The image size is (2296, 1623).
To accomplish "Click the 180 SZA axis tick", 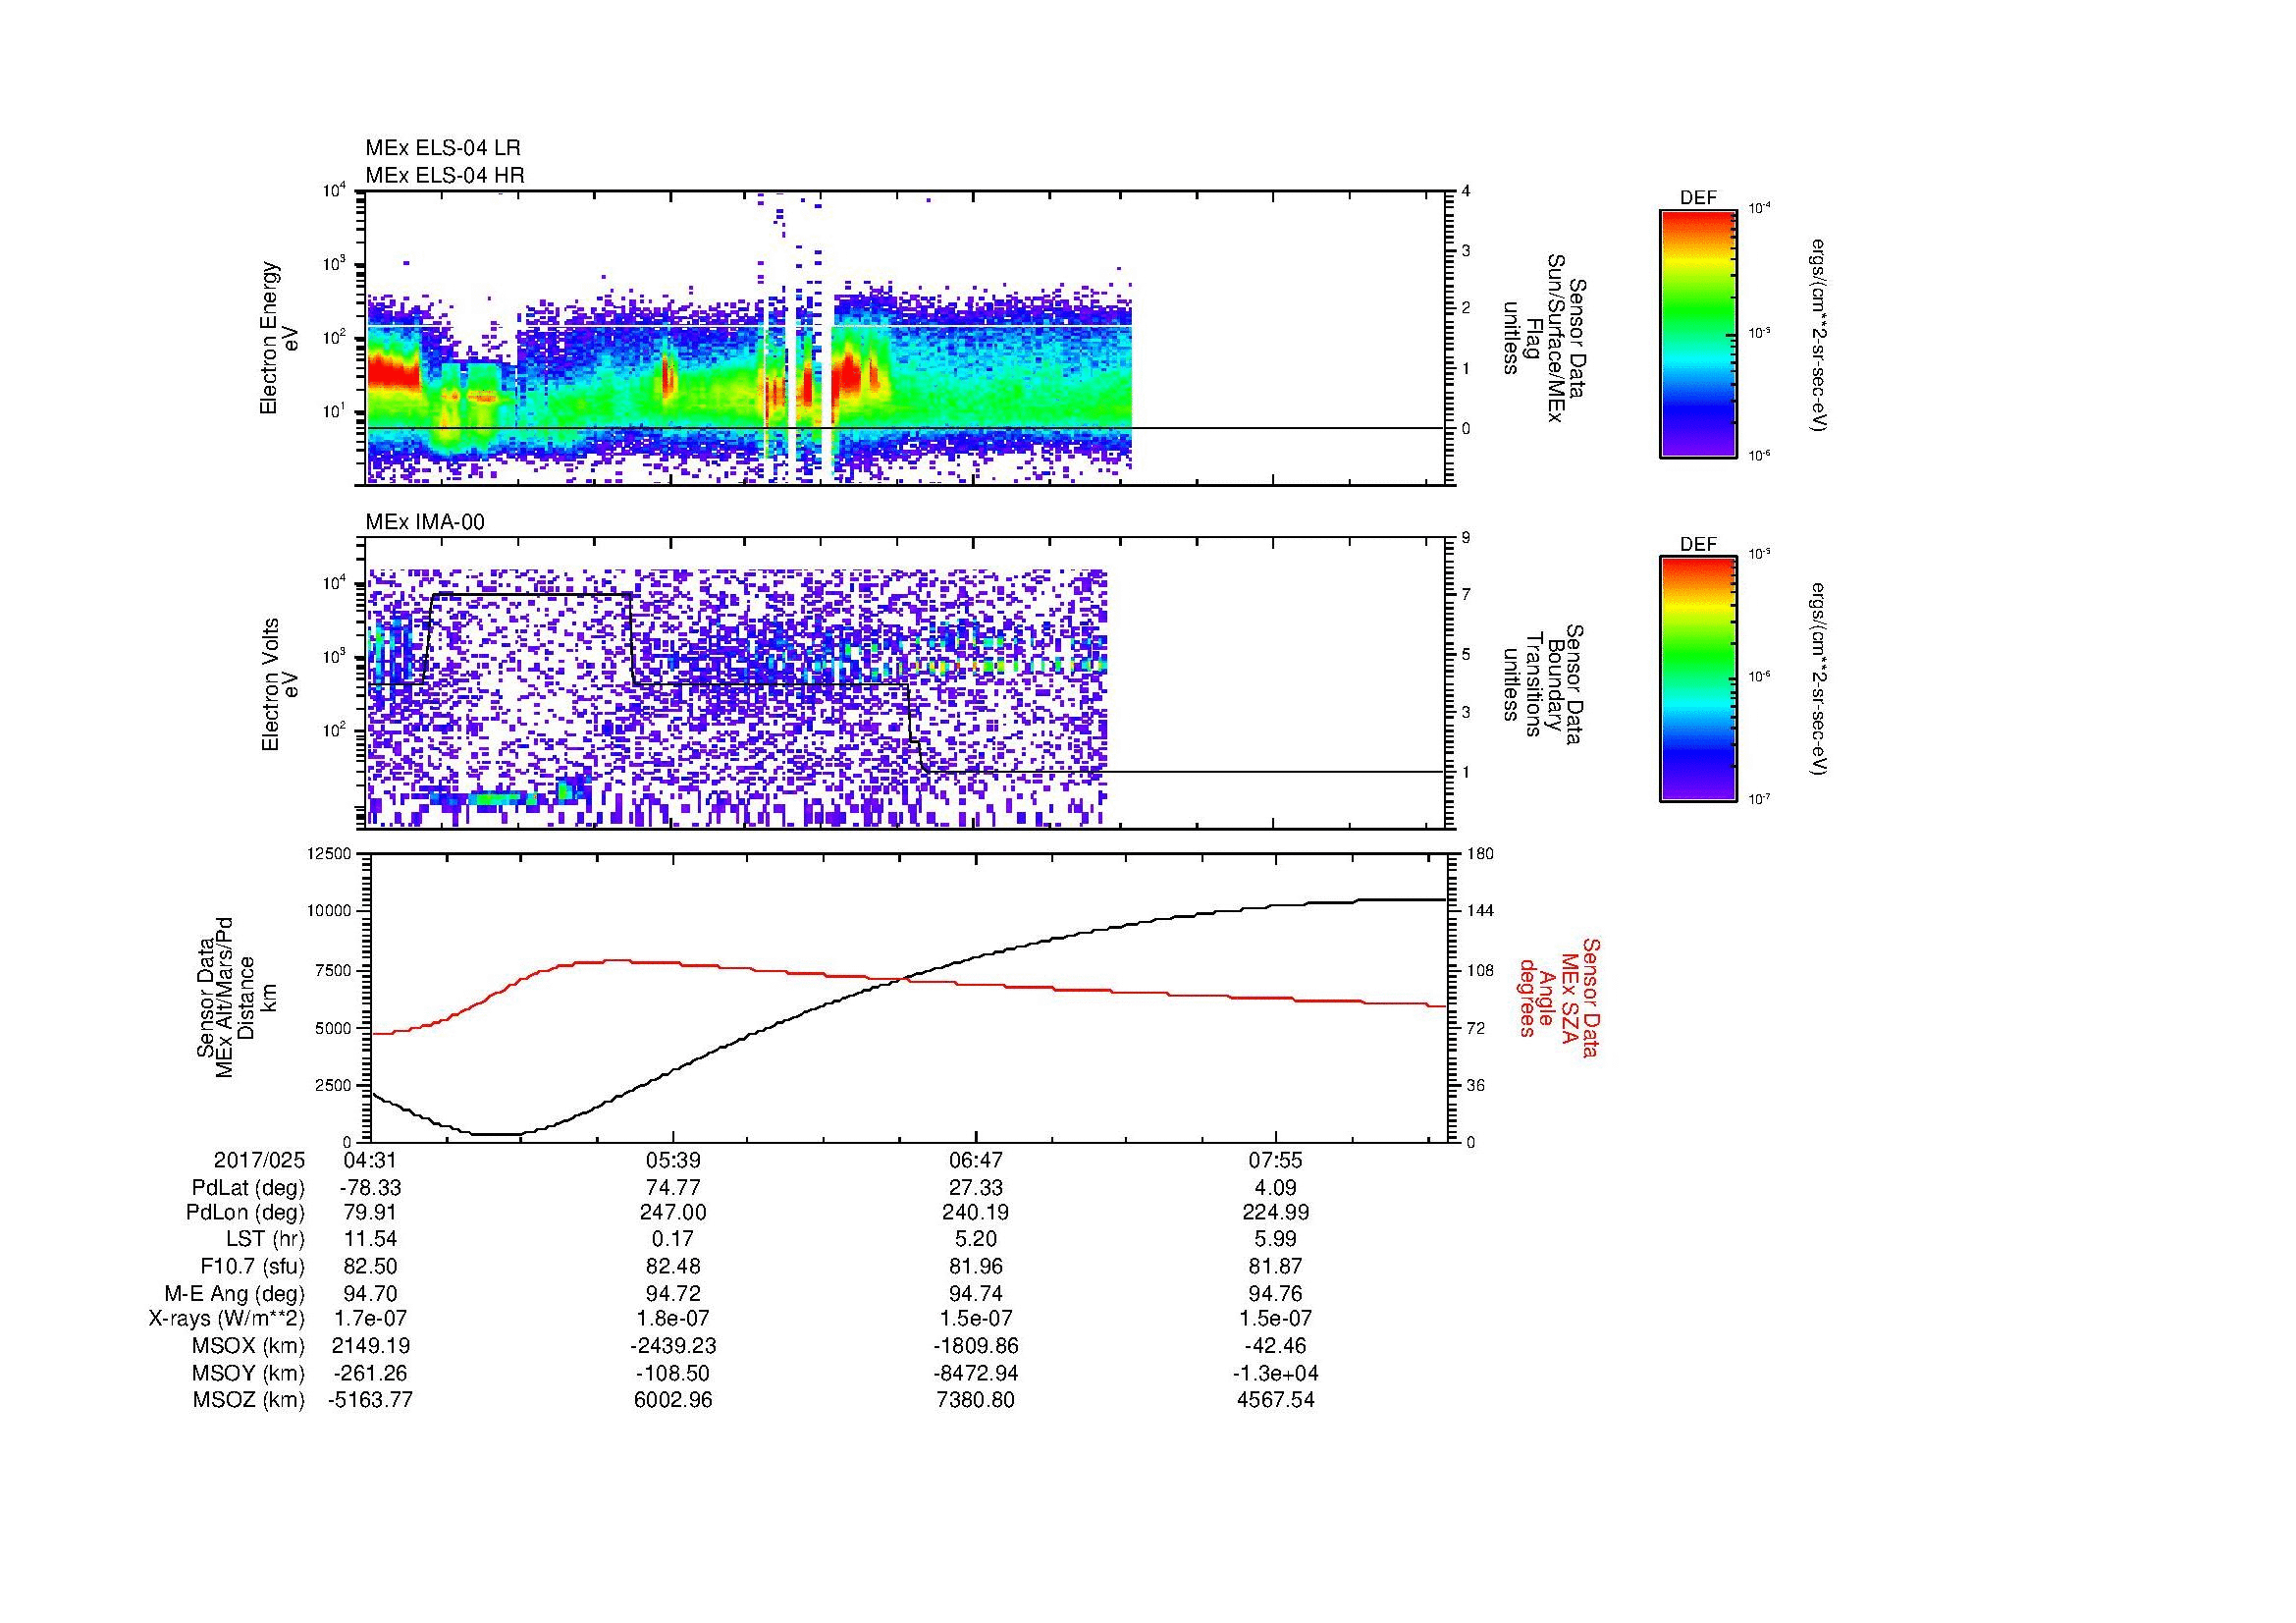I will click(1479, 854).
